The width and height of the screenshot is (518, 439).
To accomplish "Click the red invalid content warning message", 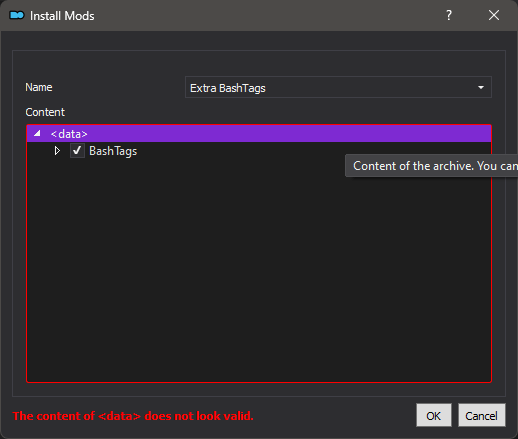I will click(133, 416).
